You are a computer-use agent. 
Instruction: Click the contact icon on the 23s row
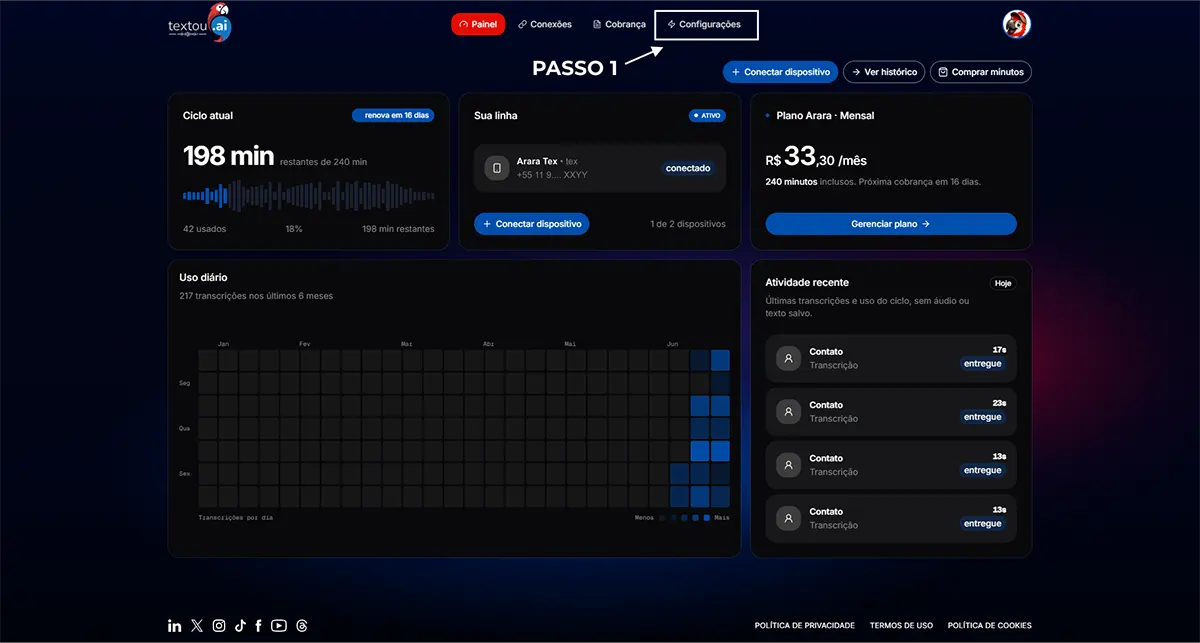[789, 411]
